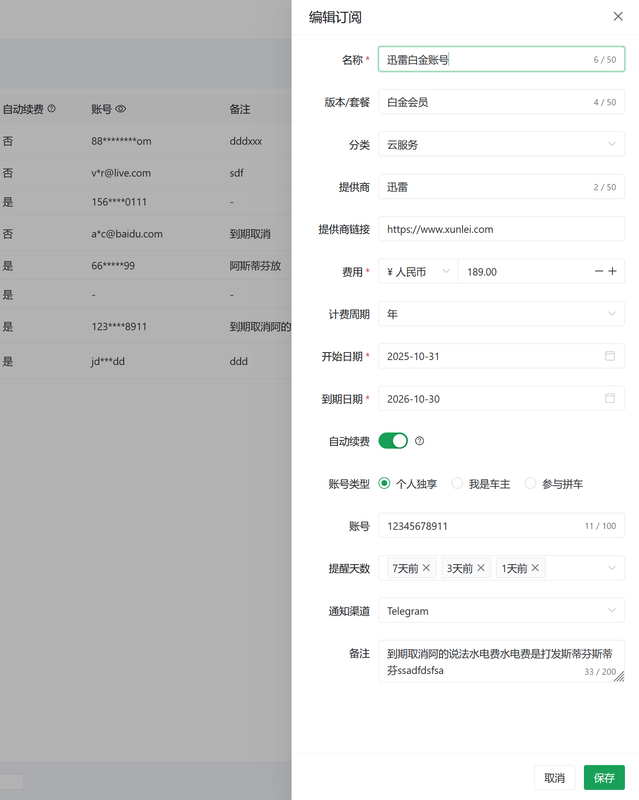Screen dimensions: 639x800
Task: Click the 取消 button
Action: pos(555,778)
